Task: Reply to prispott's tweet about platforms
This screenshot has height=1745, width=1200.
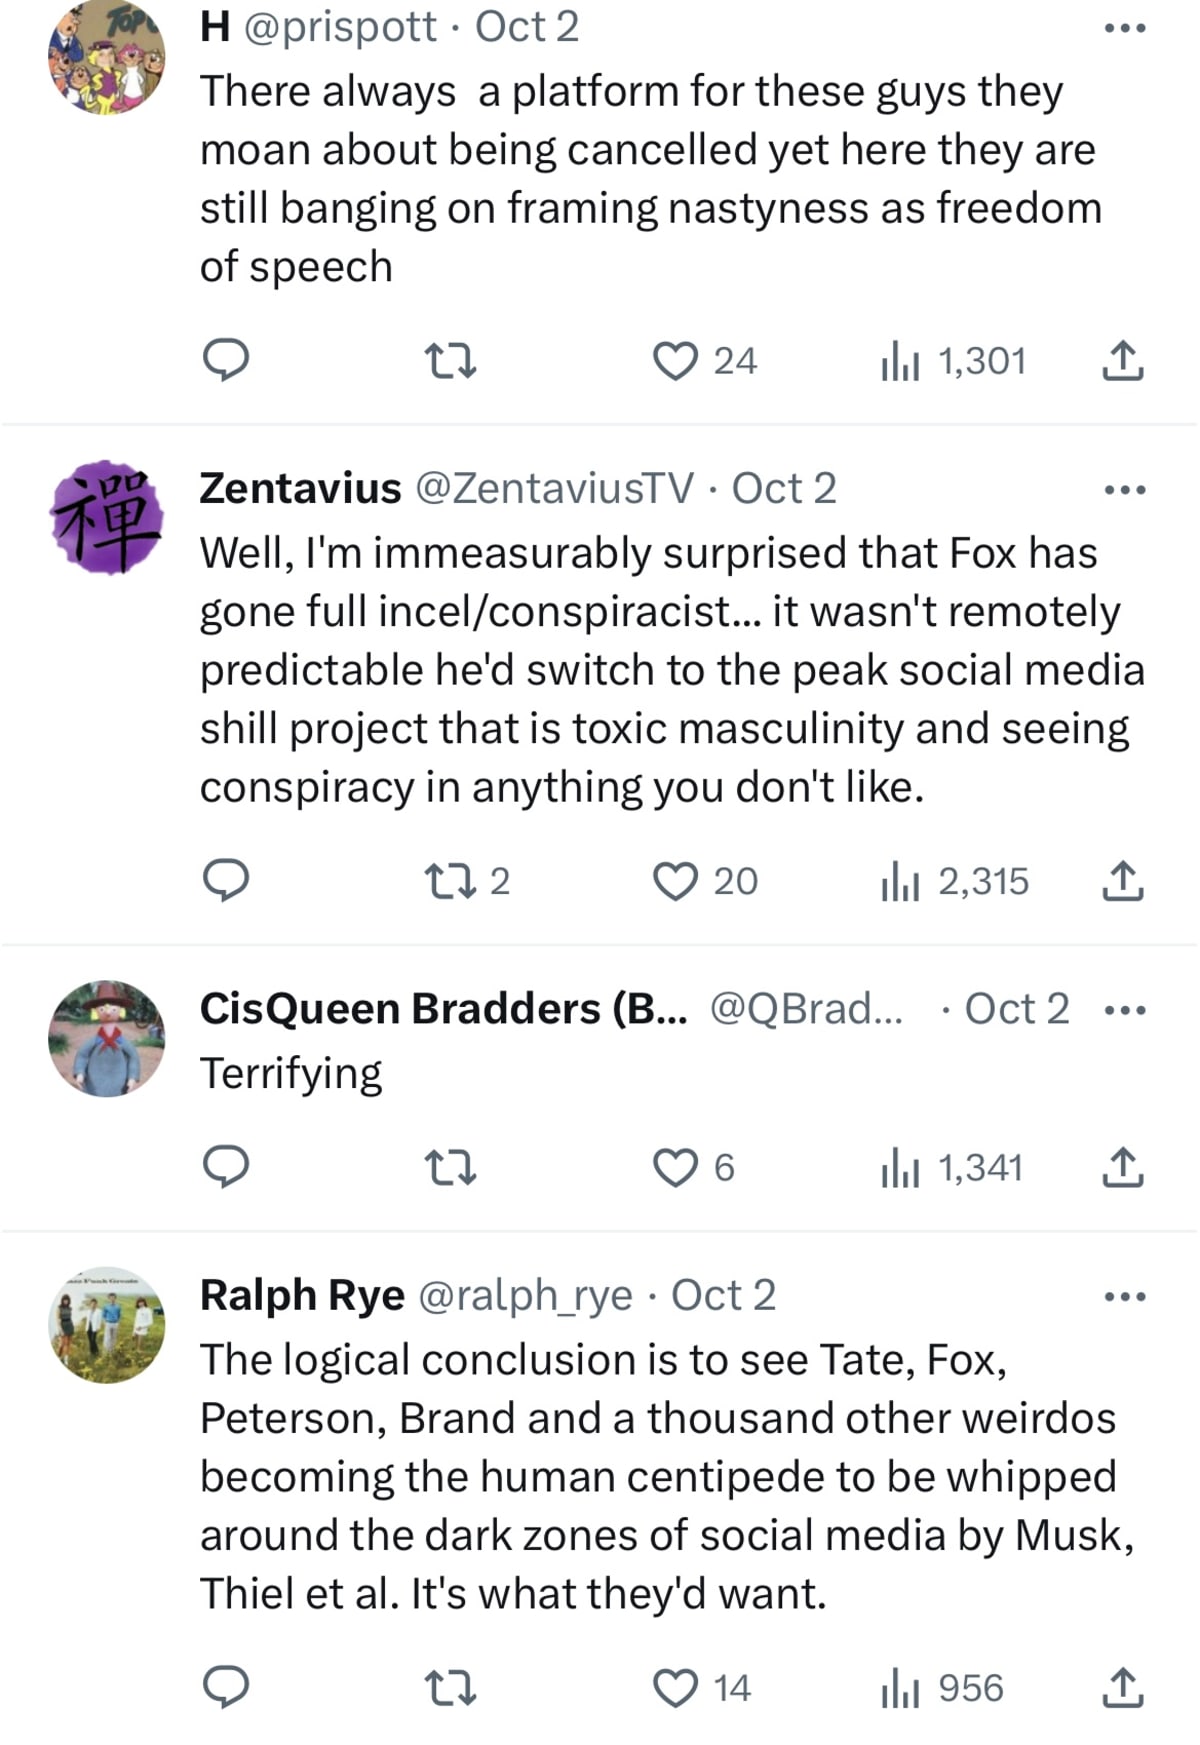Action: pyautogui.click(x=228, y=362)
